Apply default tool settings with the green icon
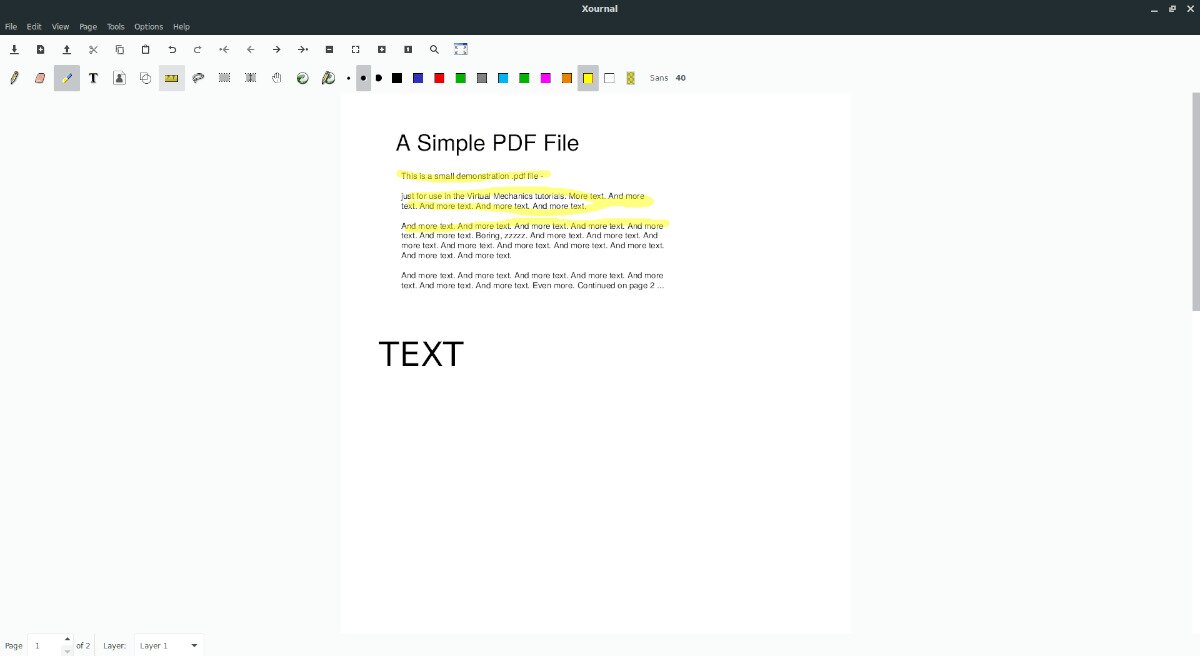Viewport: 1200px width, 656px height. pos(302,78)
